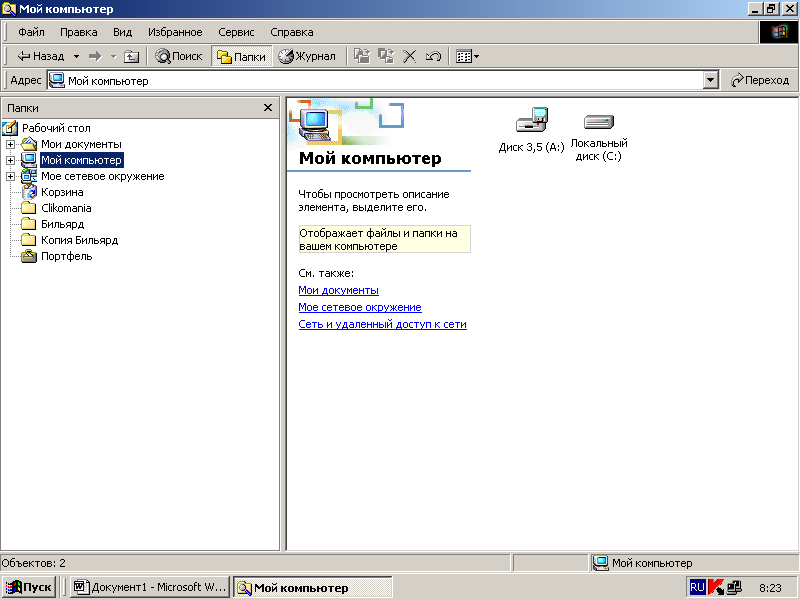Click the Рабочий стол desktop icon

(10, 128)
